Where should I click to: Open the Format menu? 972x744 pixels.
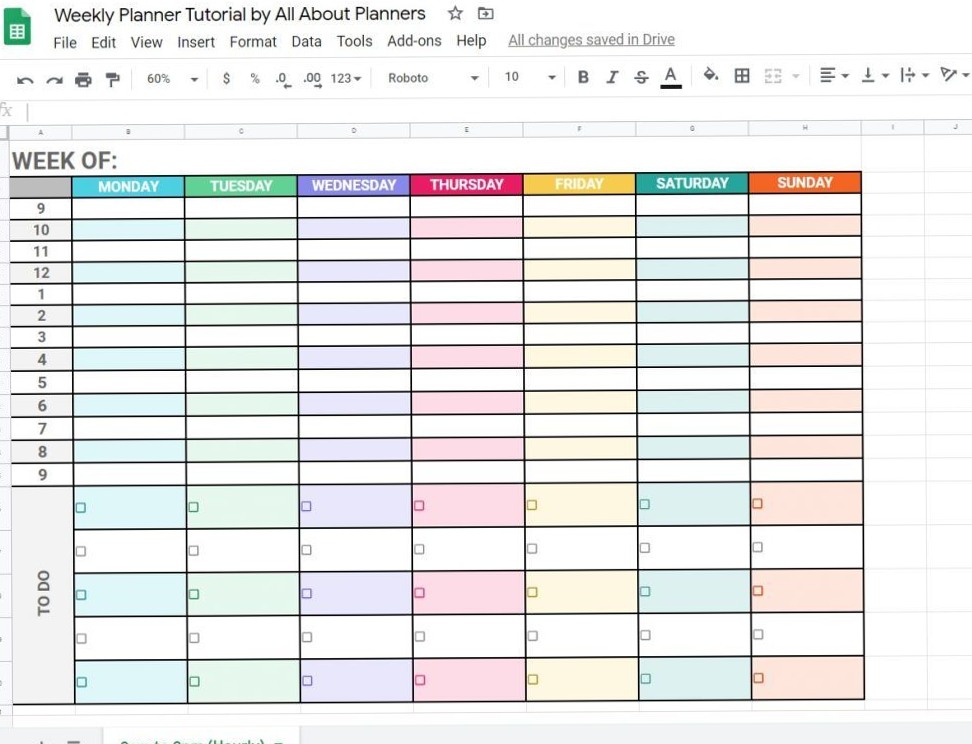[x=253, y=42]
